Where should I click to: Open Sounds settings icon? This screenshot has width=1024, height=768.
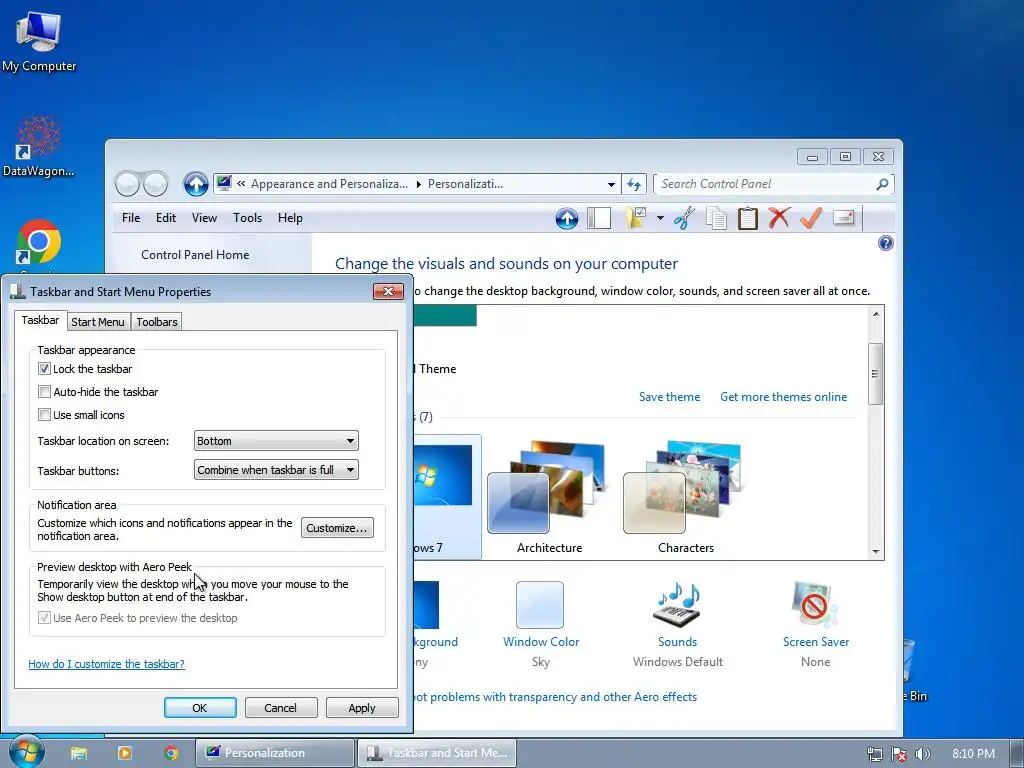[677, 605]
